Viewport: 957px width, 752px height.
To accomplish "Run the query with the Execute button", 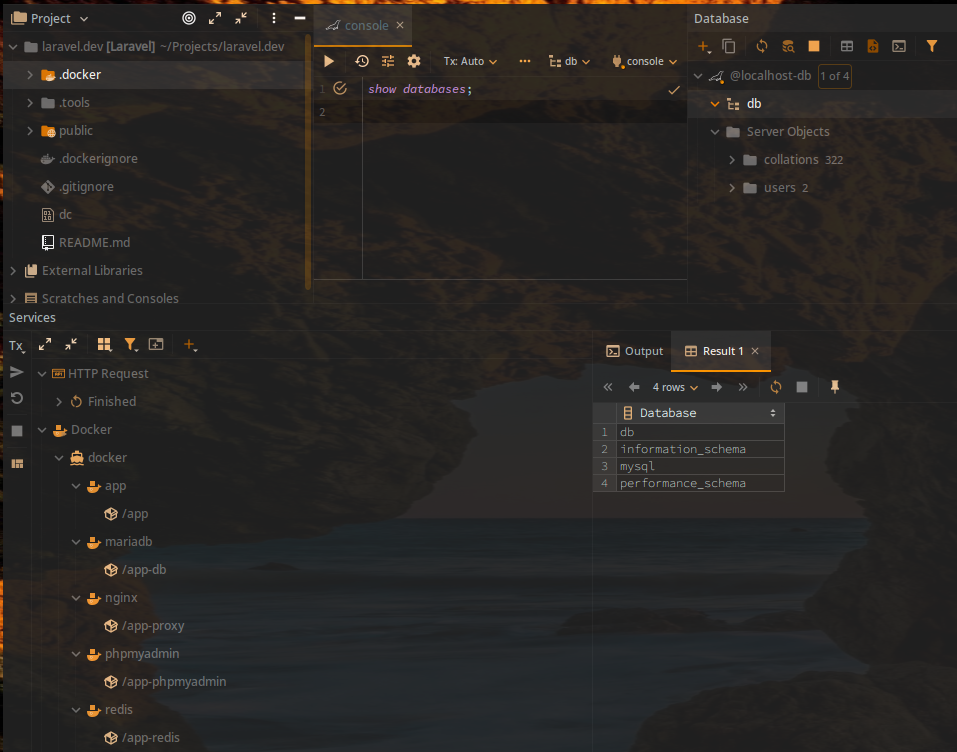I will click(x=329, y=61).
